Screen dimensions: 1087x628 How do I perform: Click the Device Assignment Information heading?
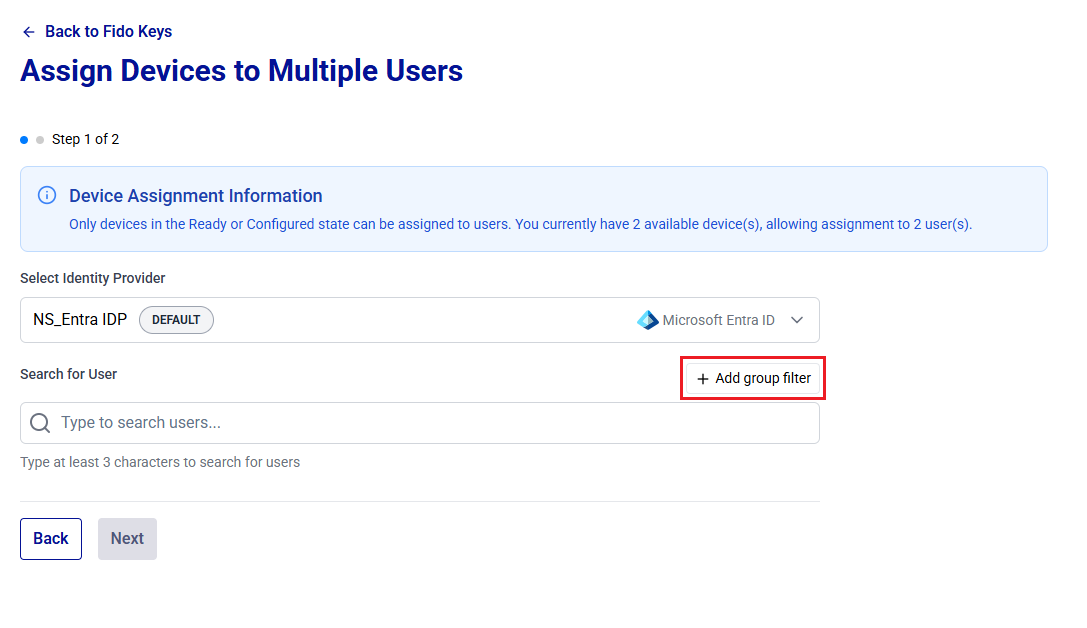195,196
